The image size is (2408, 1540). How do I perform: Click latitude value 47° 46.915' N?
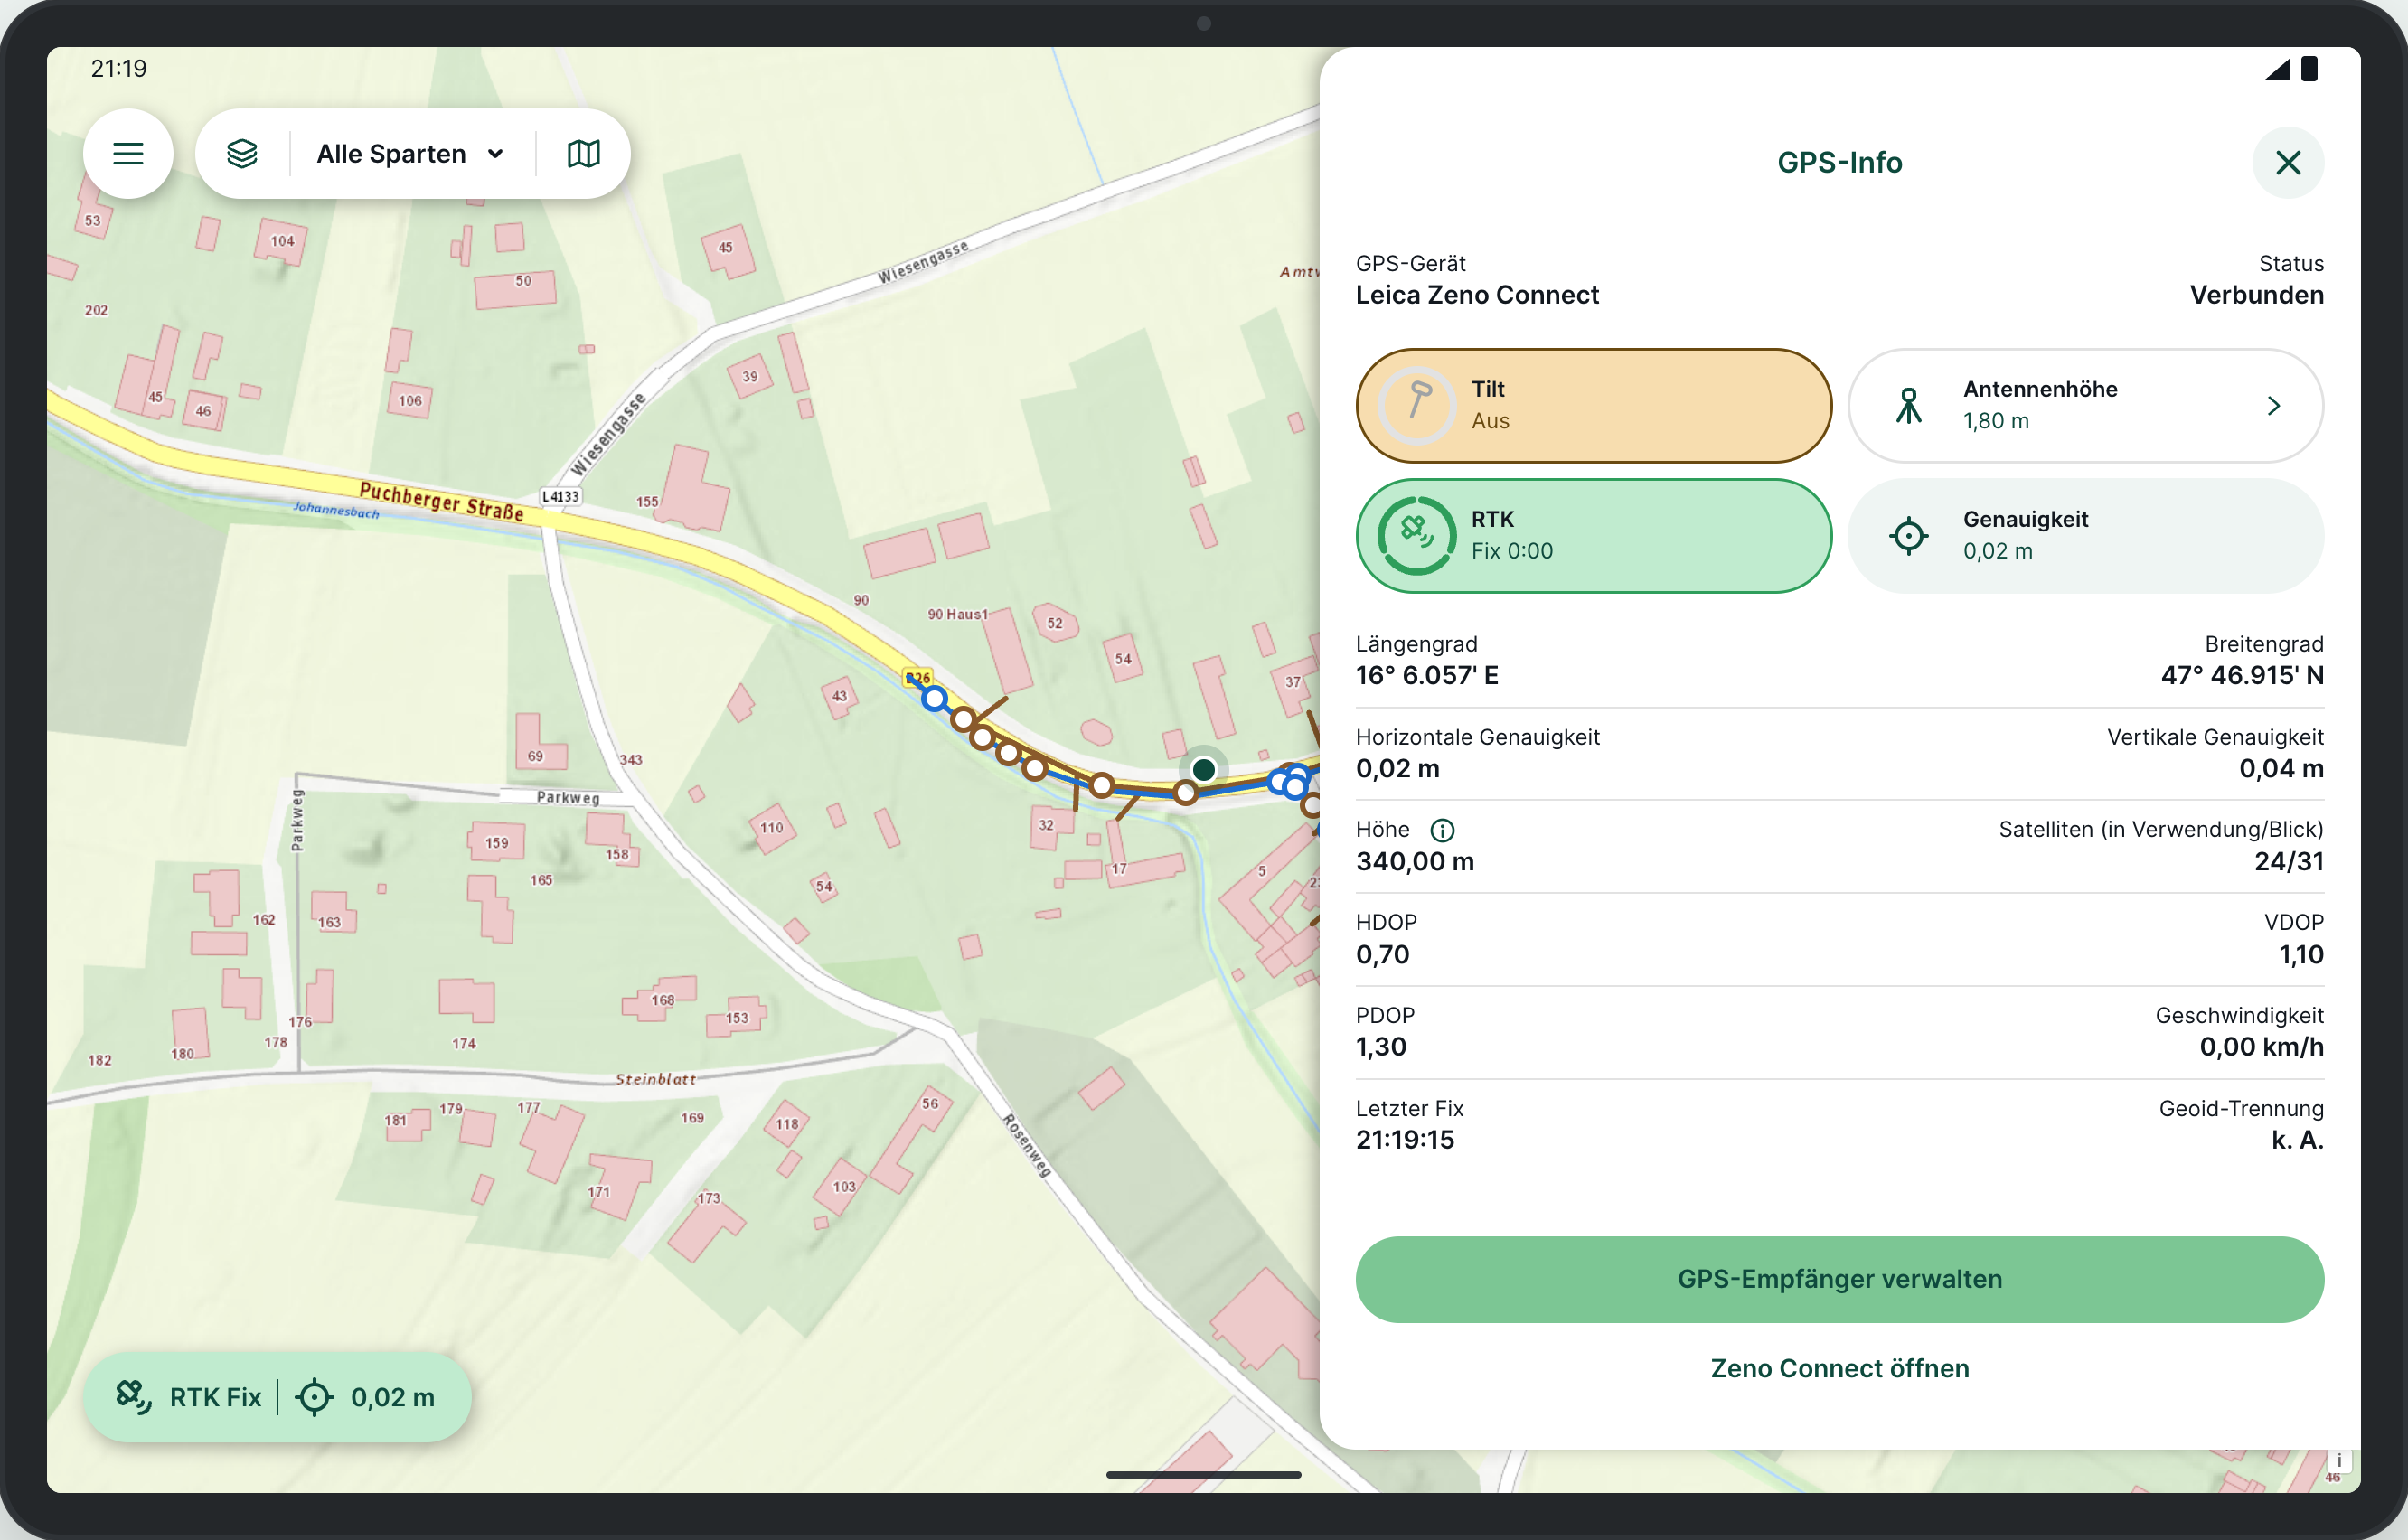2242,675
